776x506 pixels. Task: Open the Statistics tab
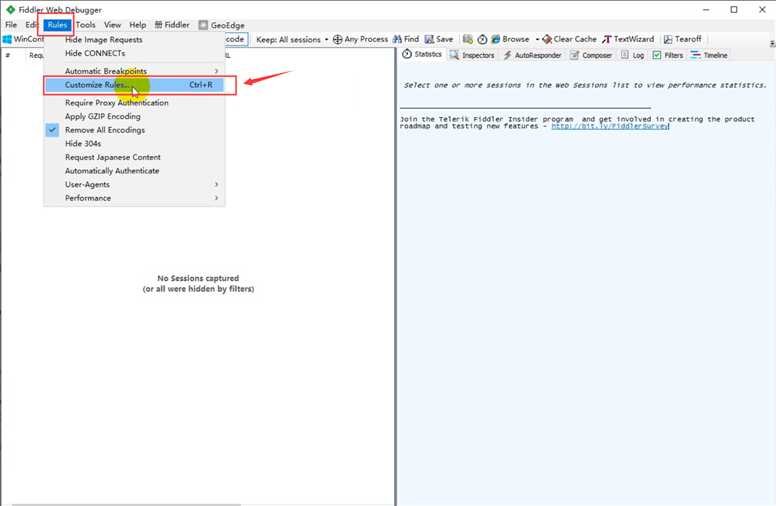(422, 54)
